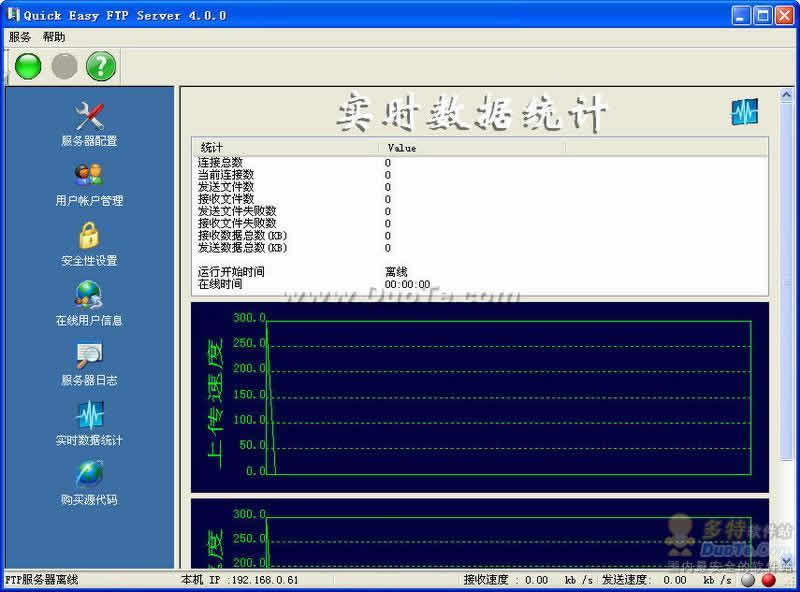Open 购买源代码 browser icon

(89, 474)
